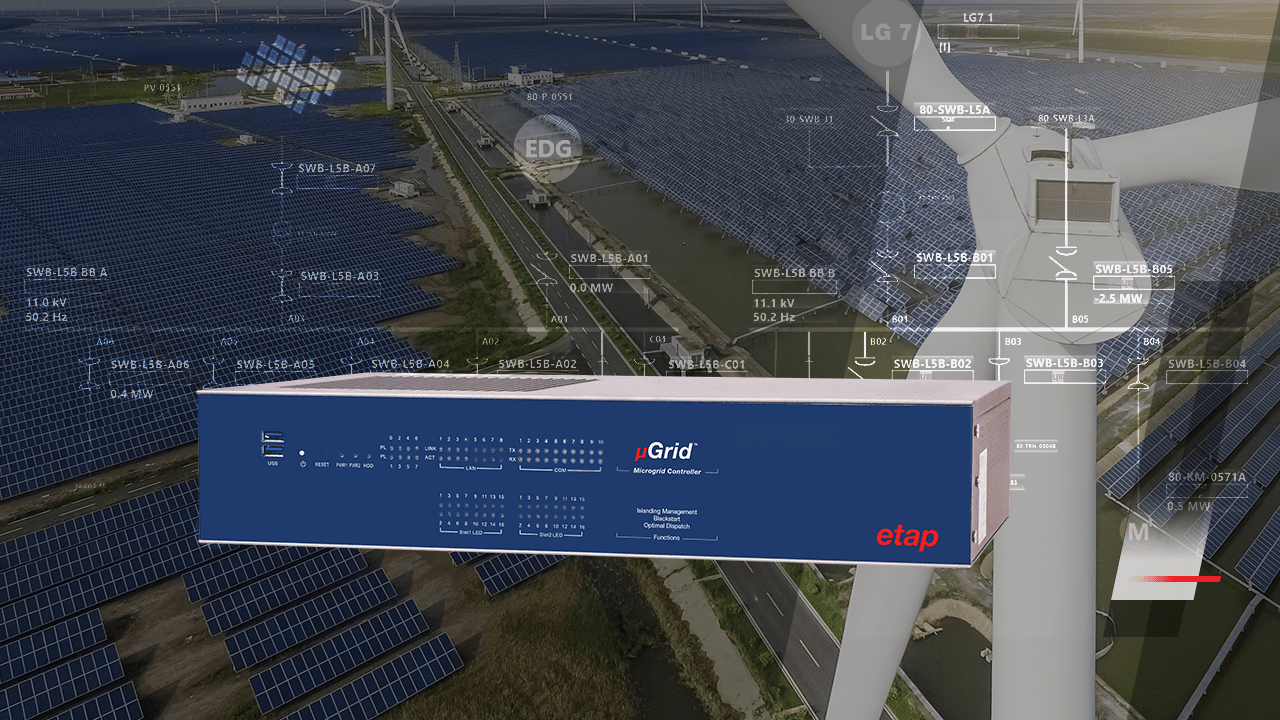Click the 11.0 kV reading
The height and width of the screenshot is (720, 1280).
click(46, 302)
